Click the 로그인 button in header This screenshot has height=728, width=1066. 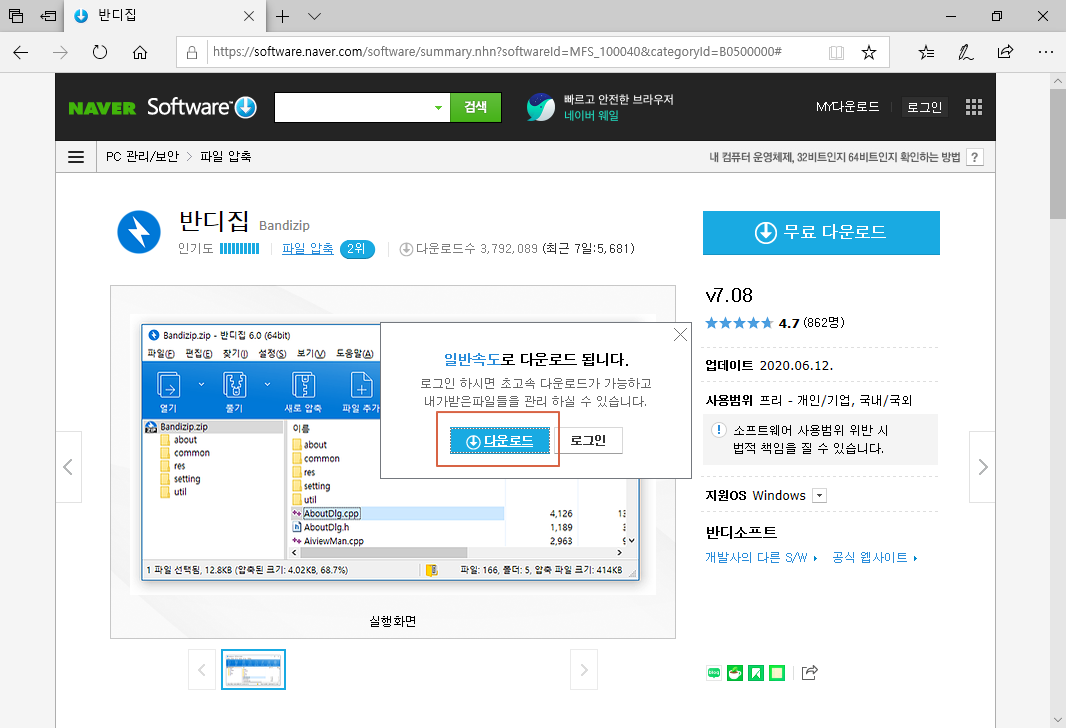point(925,107)
